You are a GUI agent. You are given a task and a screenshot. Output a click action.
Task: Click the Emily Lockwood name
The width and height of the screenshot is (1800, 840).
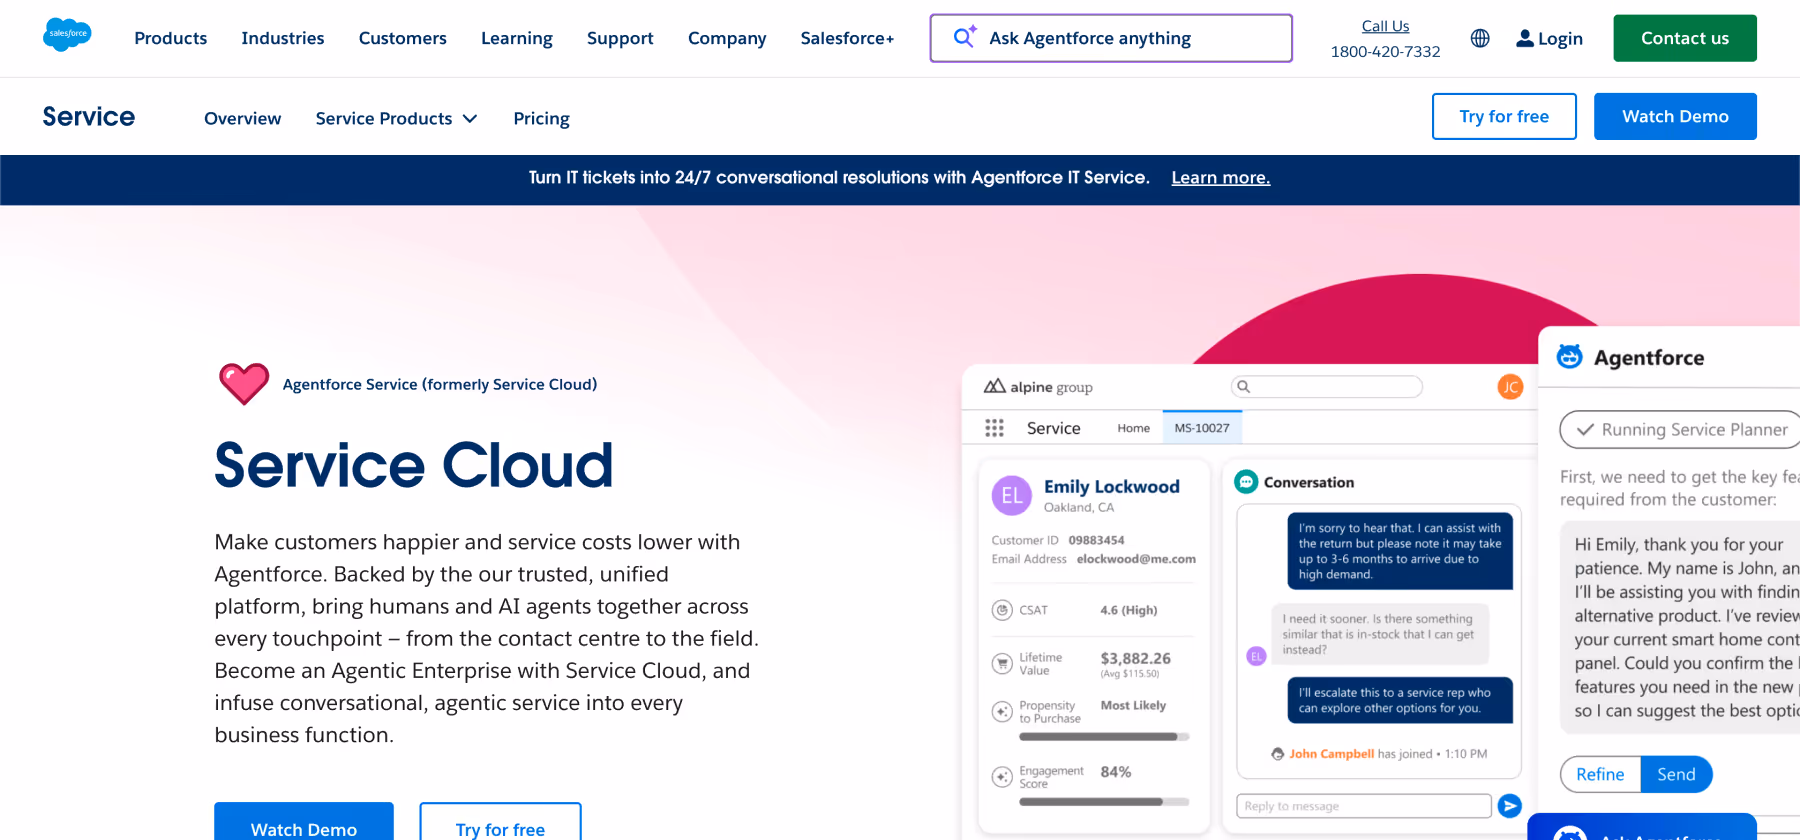[1112, 486]
